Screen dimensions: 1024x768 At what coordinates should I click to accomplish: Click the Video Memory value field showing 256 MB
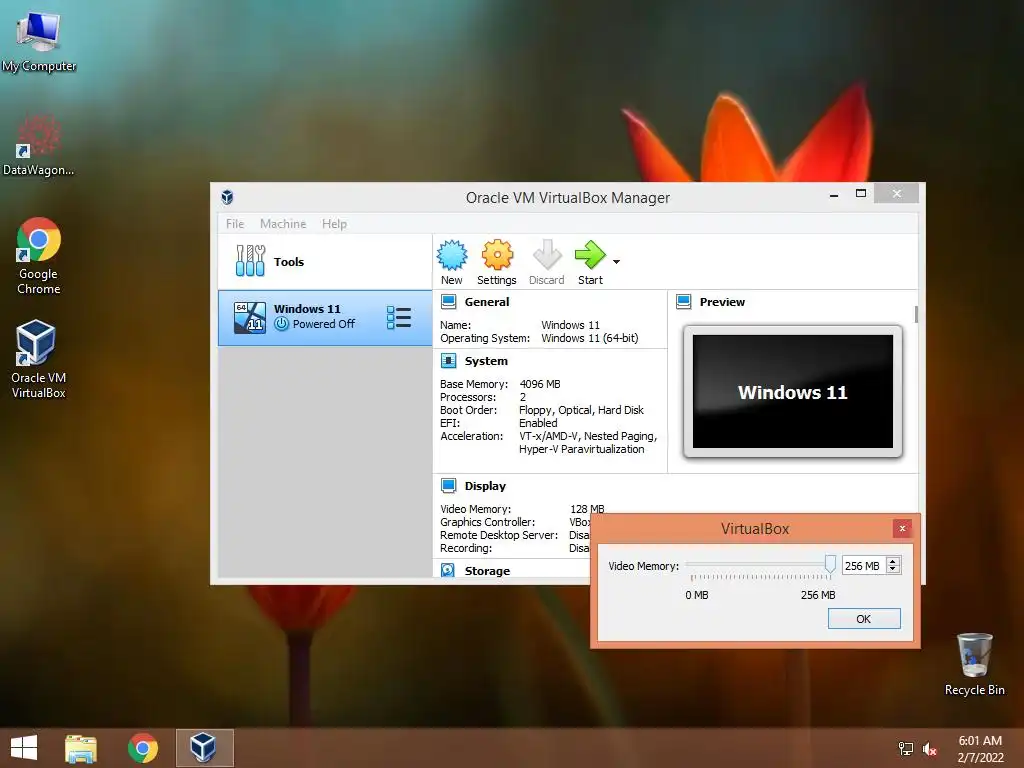863,566
